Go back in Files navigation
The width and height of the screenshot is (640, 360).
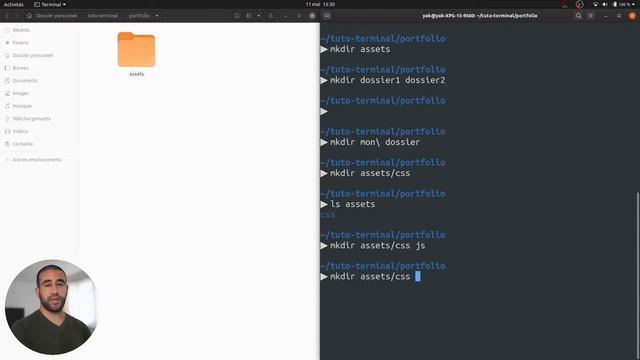tap(7, 16)
